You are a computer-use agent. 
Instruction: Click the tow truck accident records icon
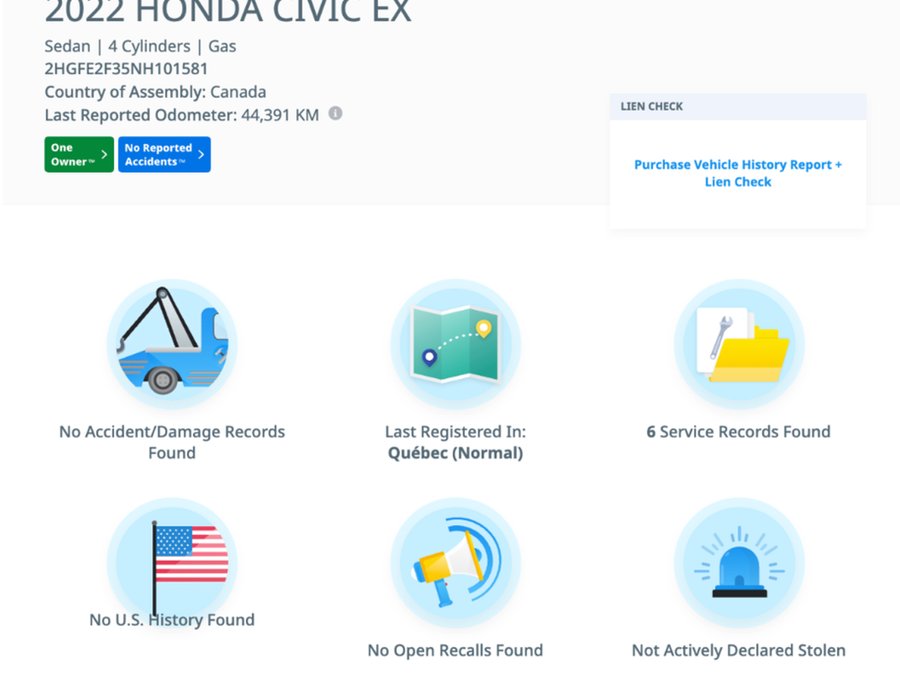click(172, 344)
